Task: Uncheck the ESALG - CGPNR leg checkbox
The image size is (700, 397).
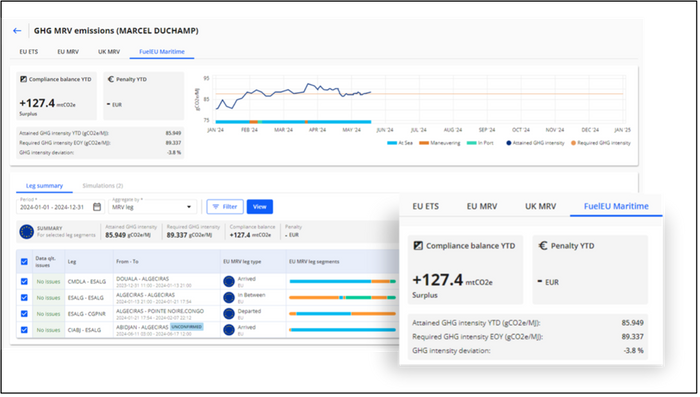Action: [24, 313]
